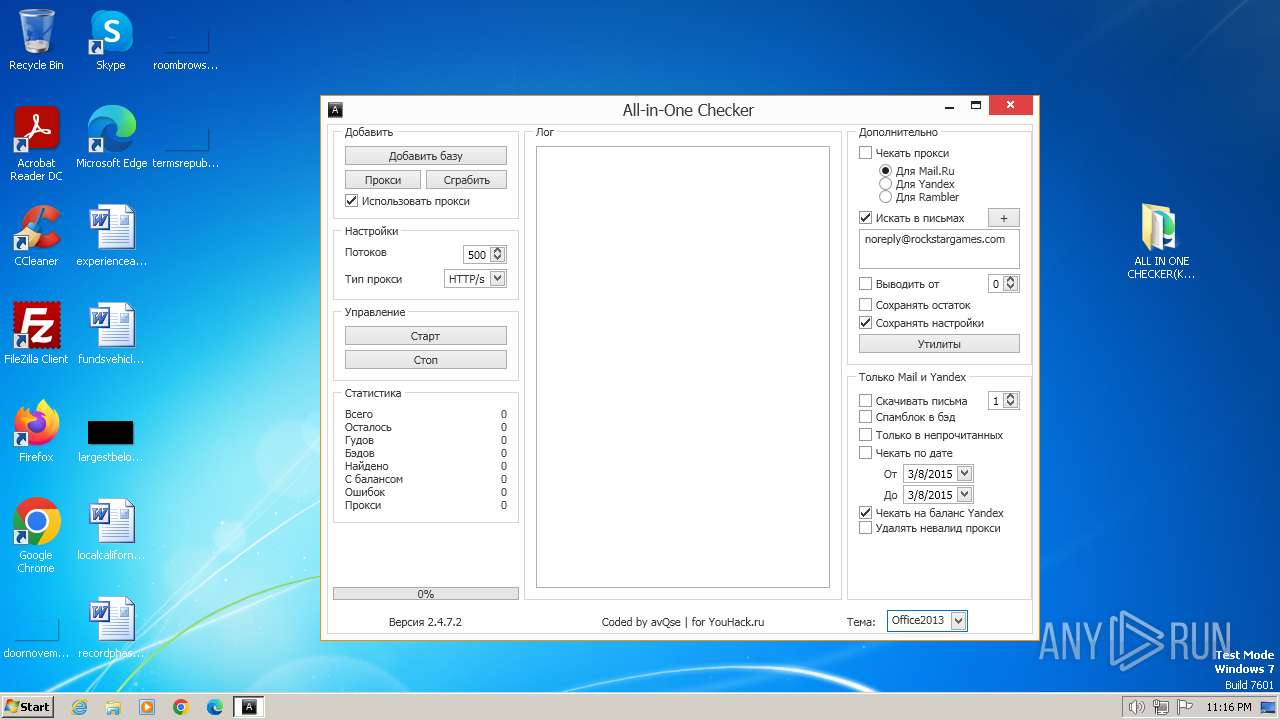This screenshot has width=1280, height=720.
Task: Toggle the Чекать на баланс Yandex checkbox
Action: [865, 513]
